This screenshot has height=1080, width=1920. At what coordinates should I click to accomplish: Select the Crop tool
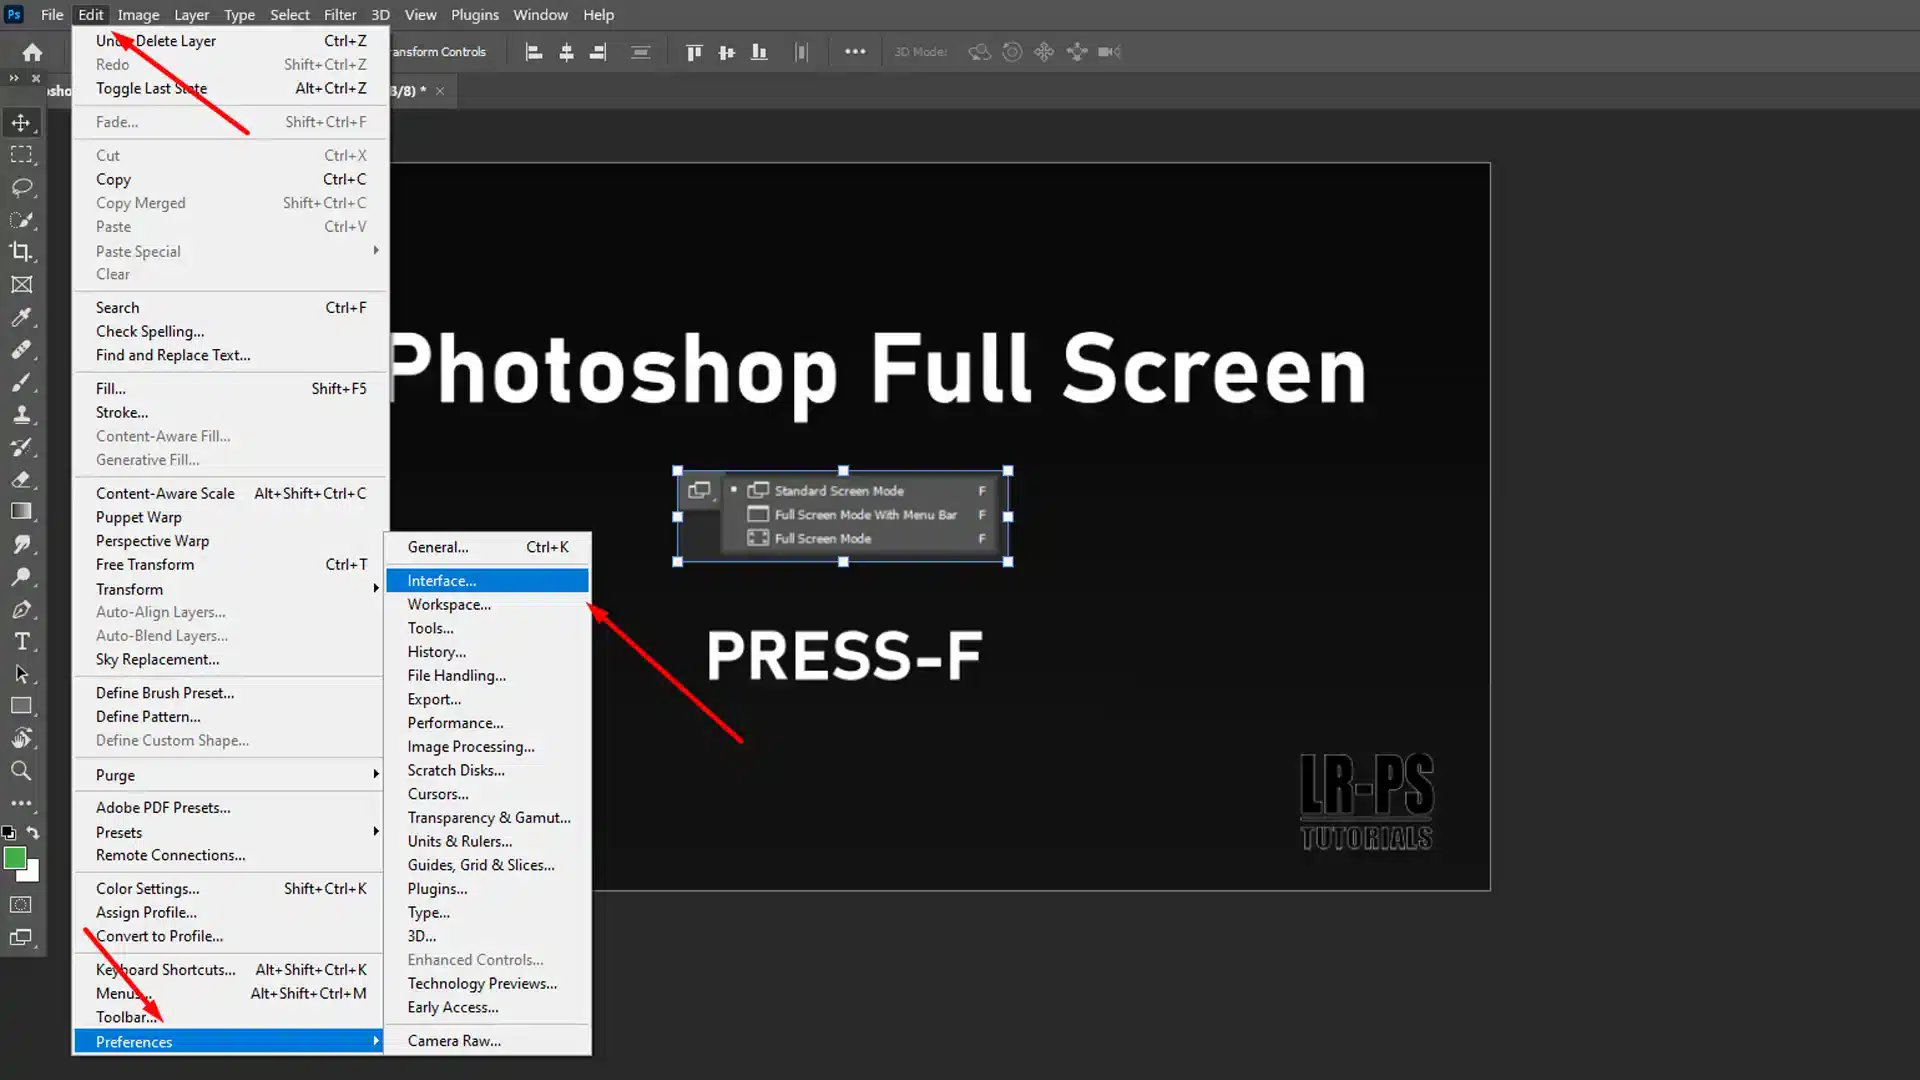pyautogui.click(x=21, y=252)
